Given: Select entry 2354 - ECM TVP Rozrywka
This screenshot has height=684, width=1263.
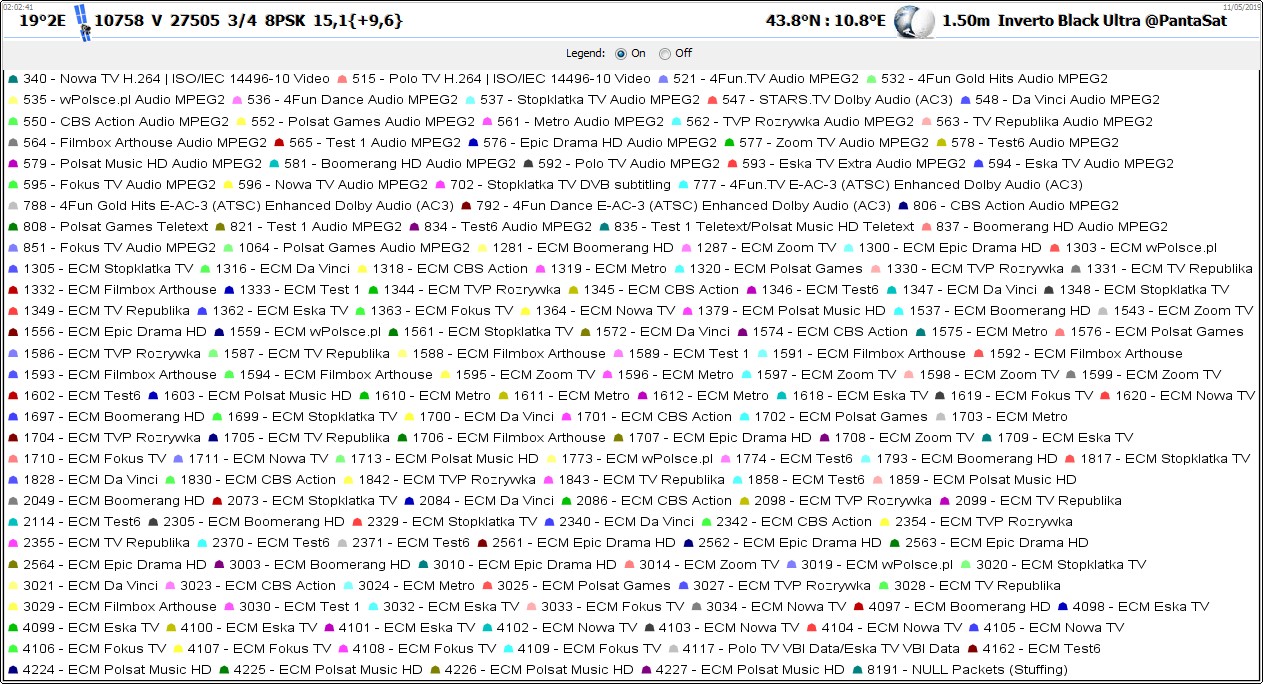Looking at the screenshot, I should (x=983, y=522).
